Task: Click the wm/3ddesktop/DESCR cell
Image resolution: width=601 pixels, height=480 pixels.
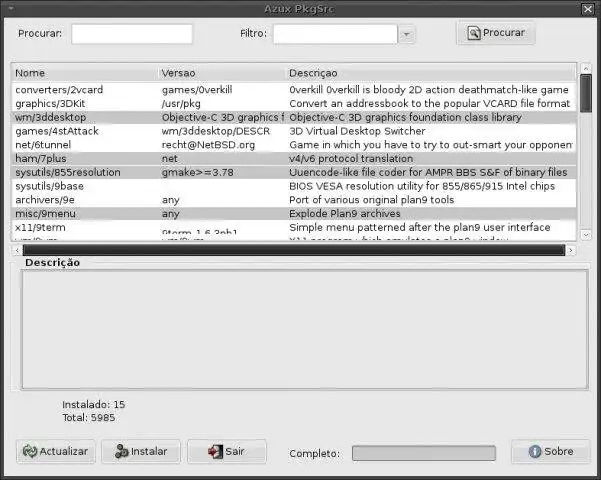Action: 216,131
